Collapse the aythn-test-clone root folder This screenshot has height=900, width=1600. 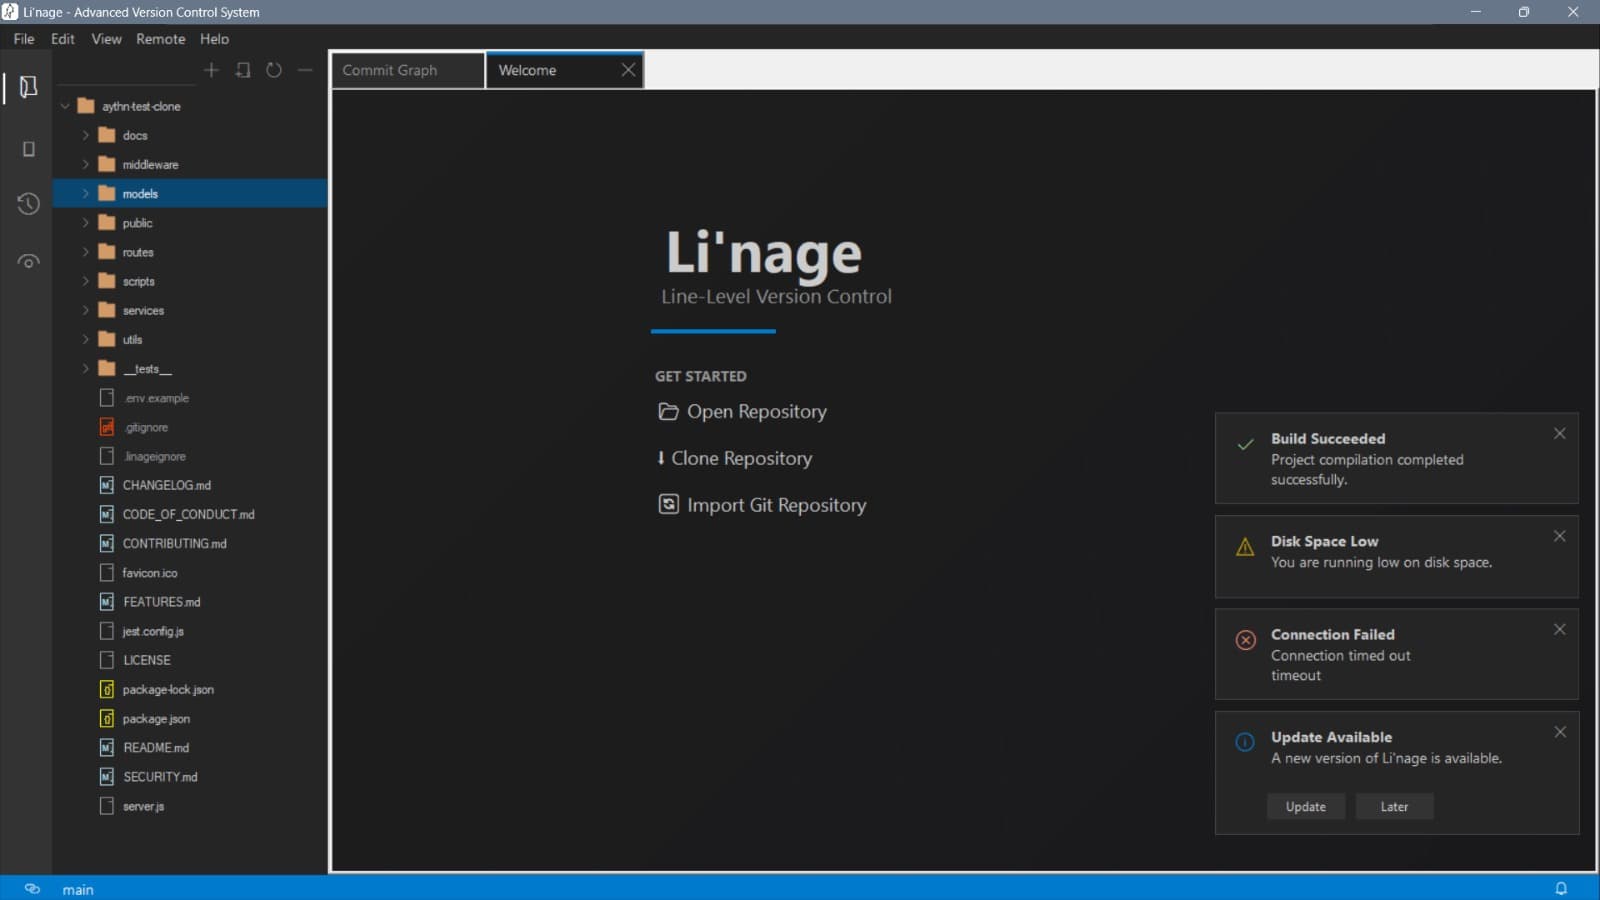pyautogui.click(x=65, y=106)
